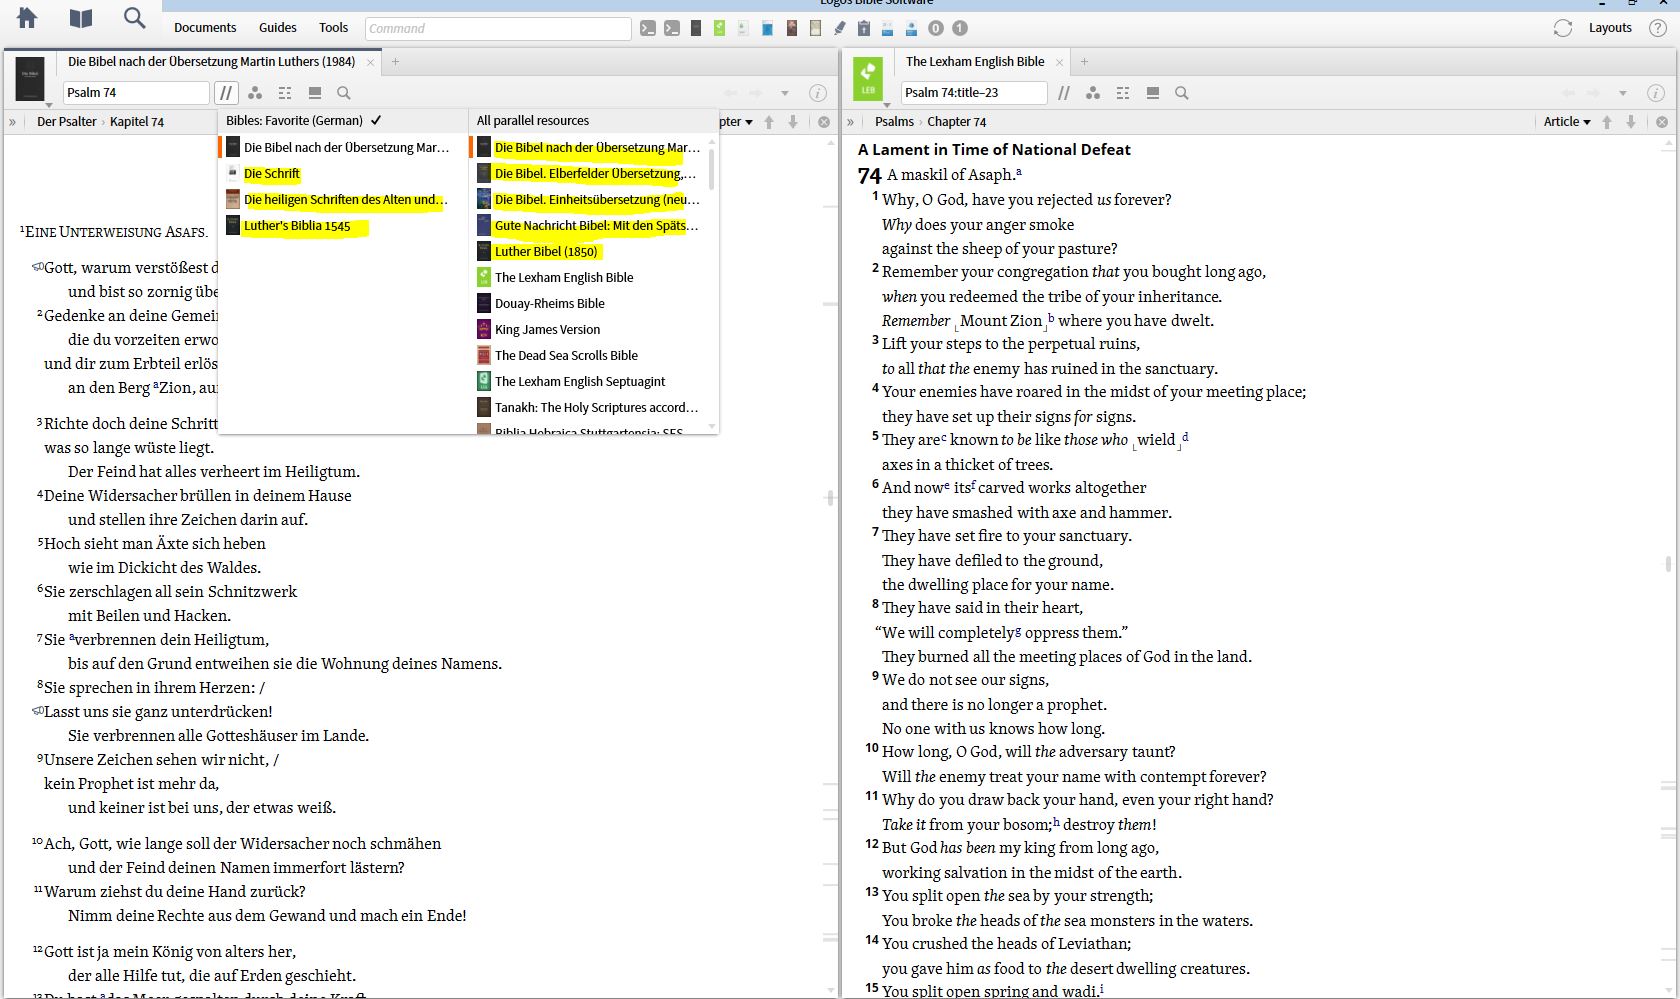1680x999 pixels.
Task: Open the history dropdown arrow in Luther panel
Action: coord(785,93)
